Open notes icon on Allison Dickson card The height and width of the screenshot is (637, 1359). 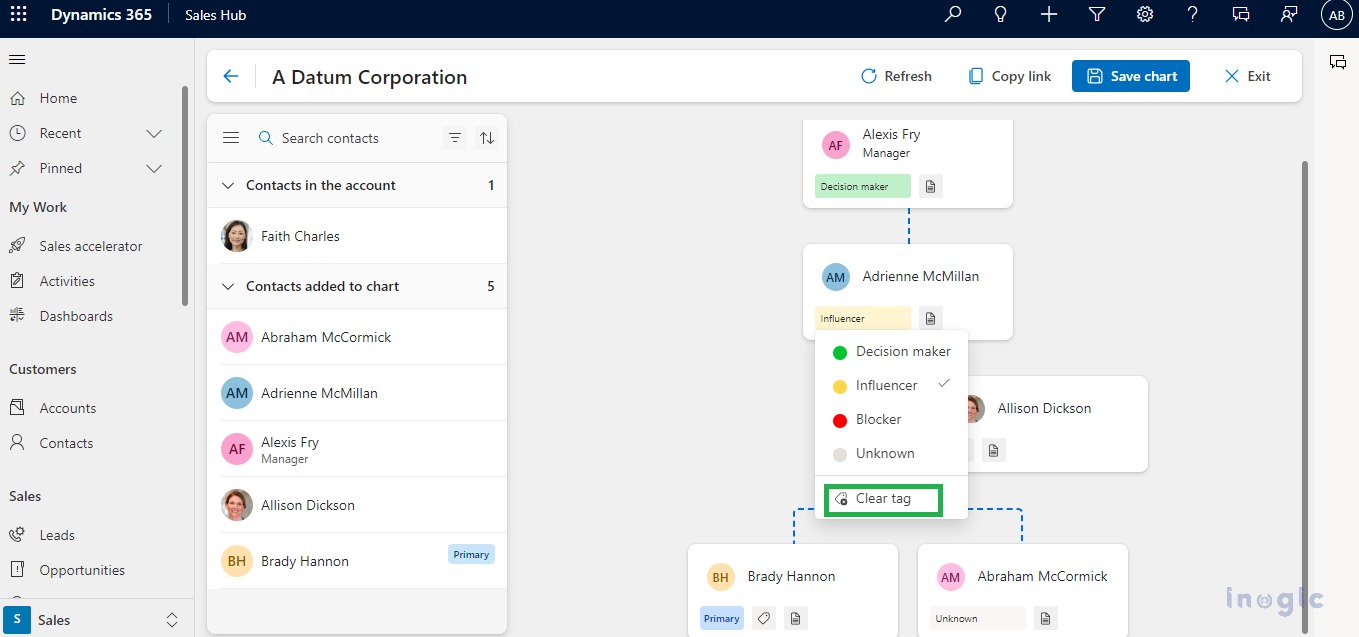(x=993, y=450)
